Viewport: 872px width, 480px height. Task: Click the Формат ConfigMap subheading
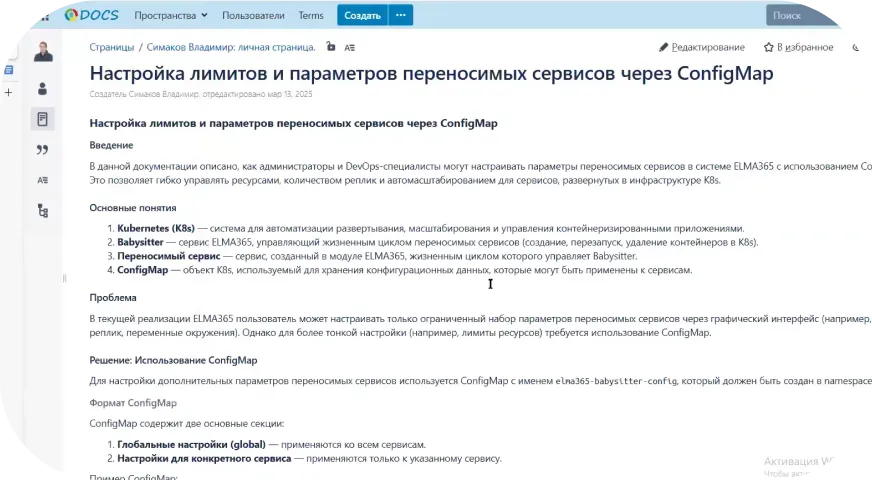pos(133,403)
